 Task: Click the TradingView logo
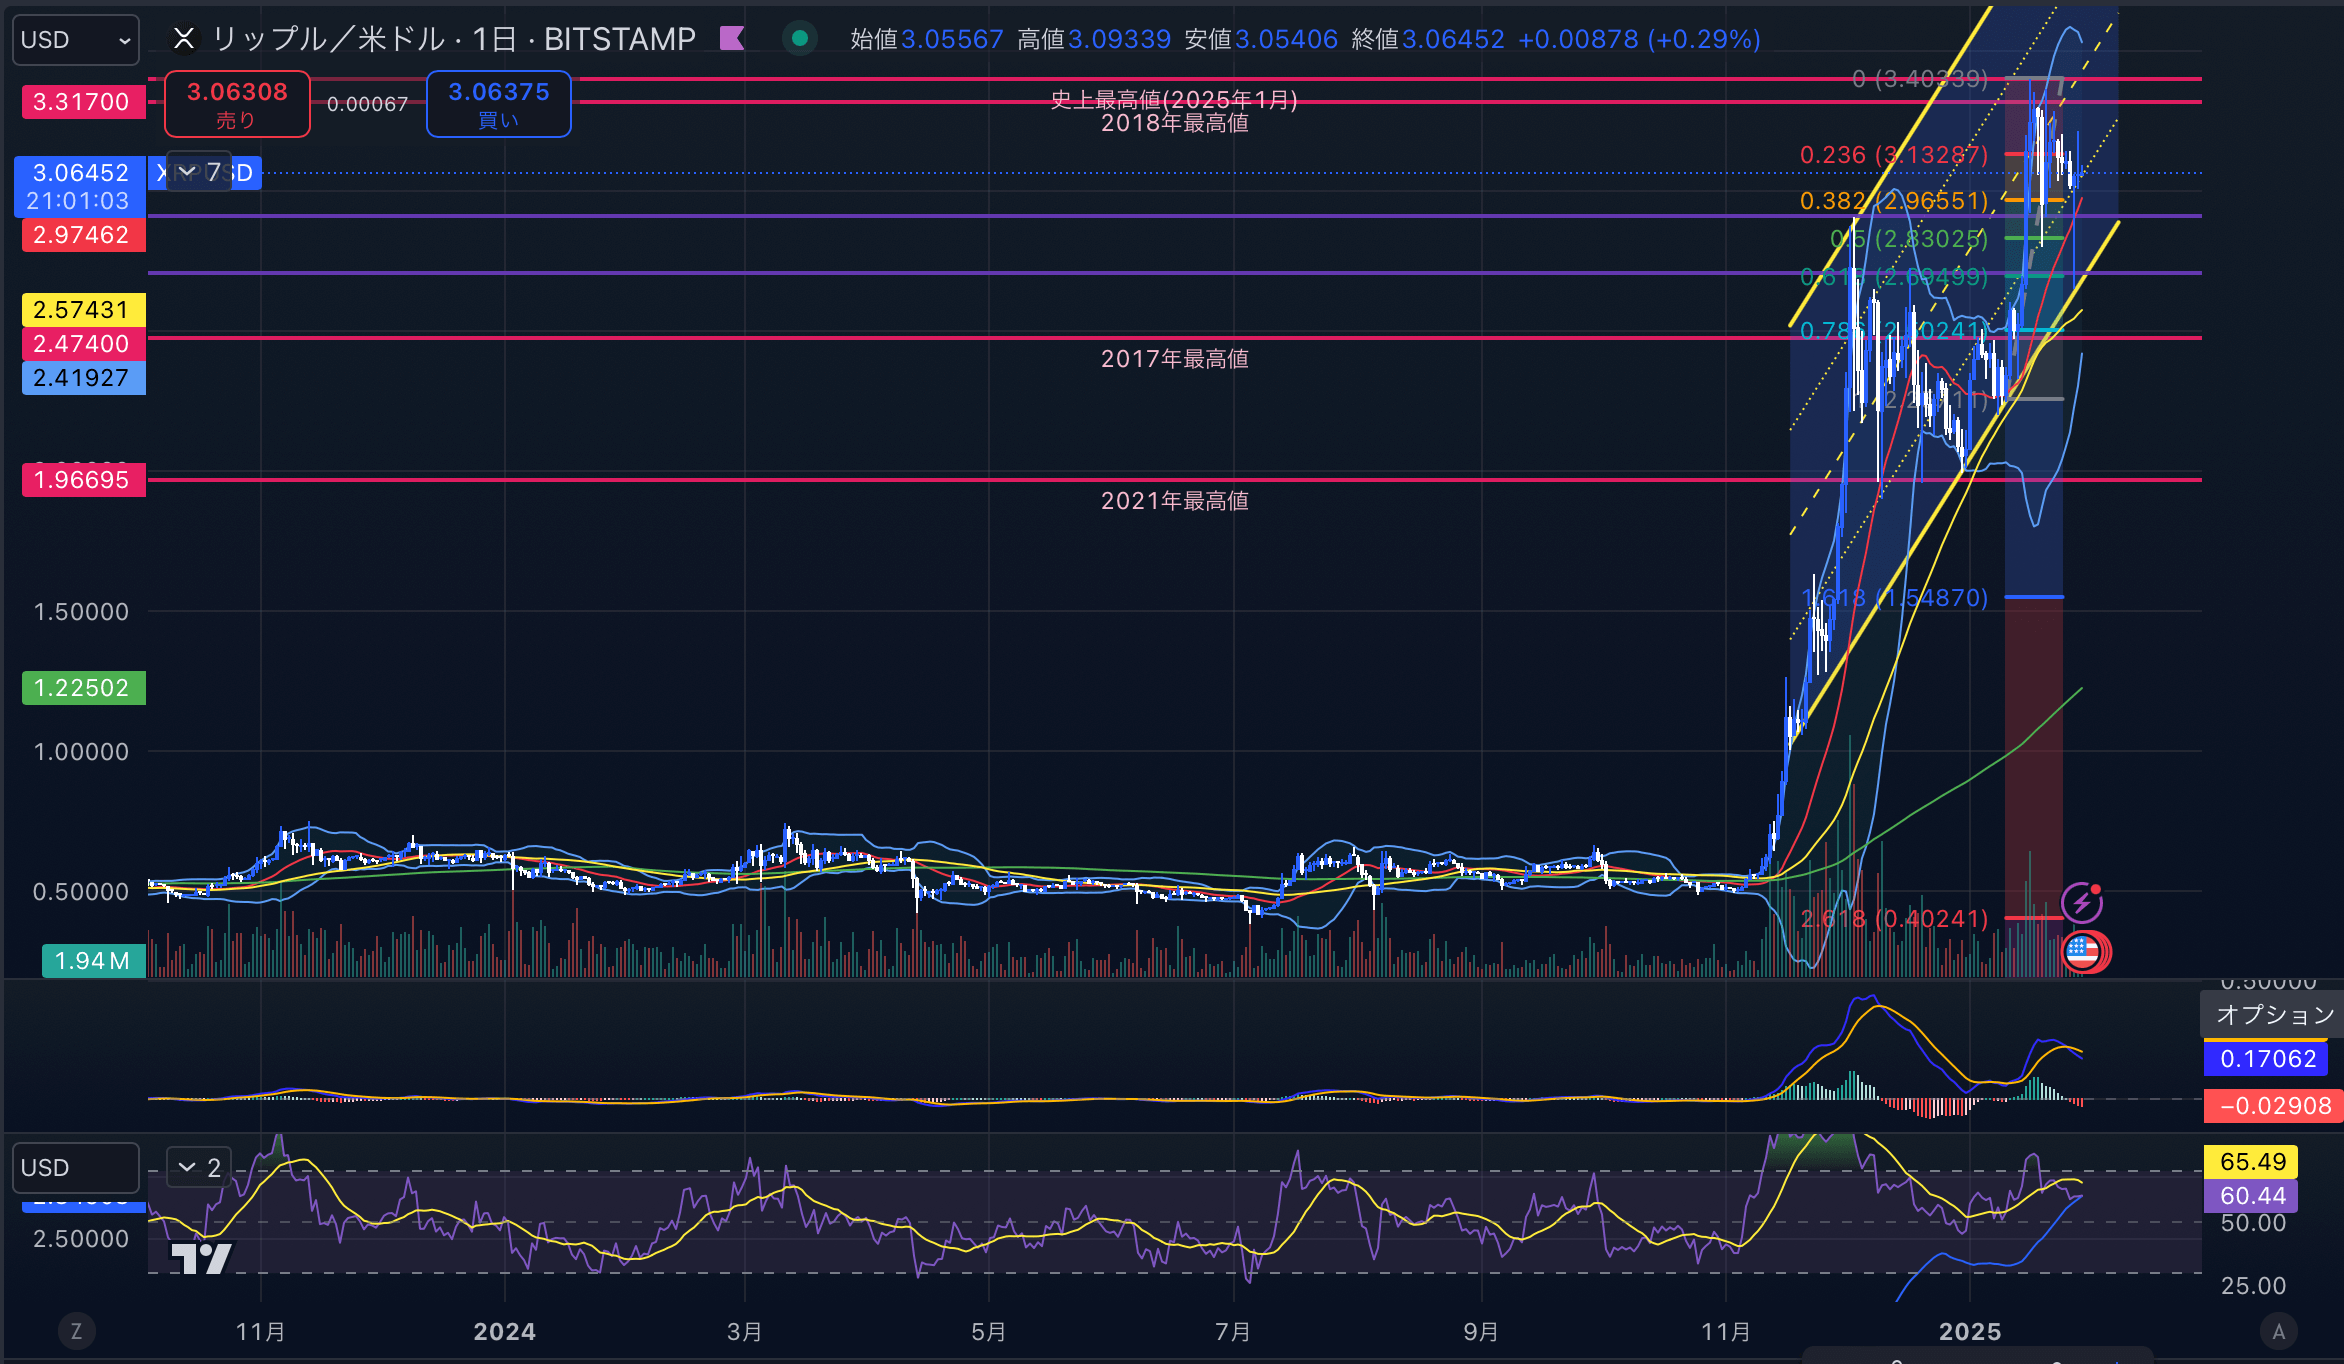tap(202, 1258)
